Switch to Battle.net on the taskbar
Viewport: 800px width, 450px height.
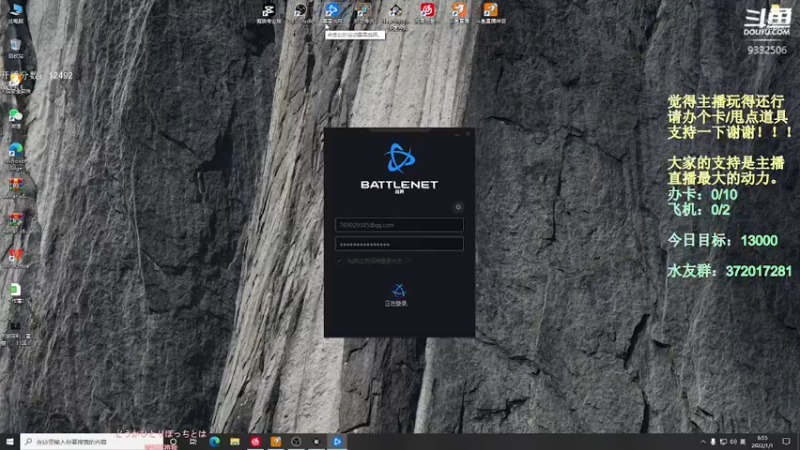pos(337,442)
